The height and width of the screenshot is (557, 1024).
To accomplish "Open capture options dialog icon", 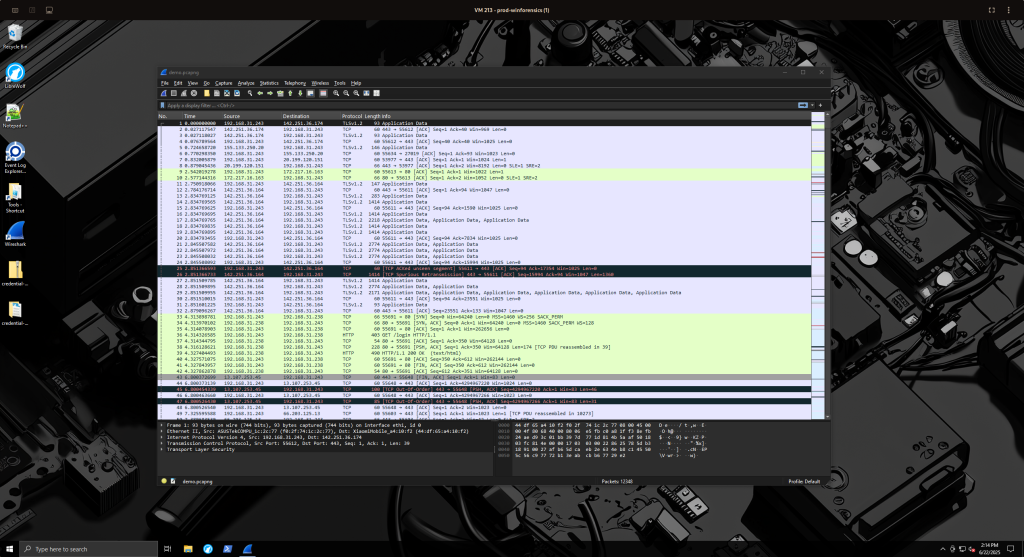I will click(x=194, y=93).
